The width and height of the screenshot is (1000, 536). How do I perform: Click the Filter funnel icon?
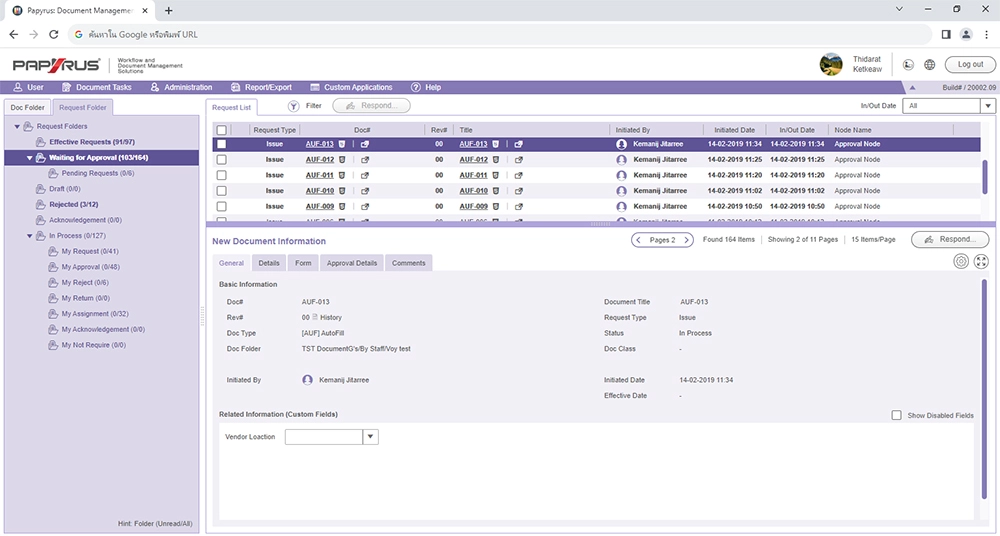[x=294, y=105]
